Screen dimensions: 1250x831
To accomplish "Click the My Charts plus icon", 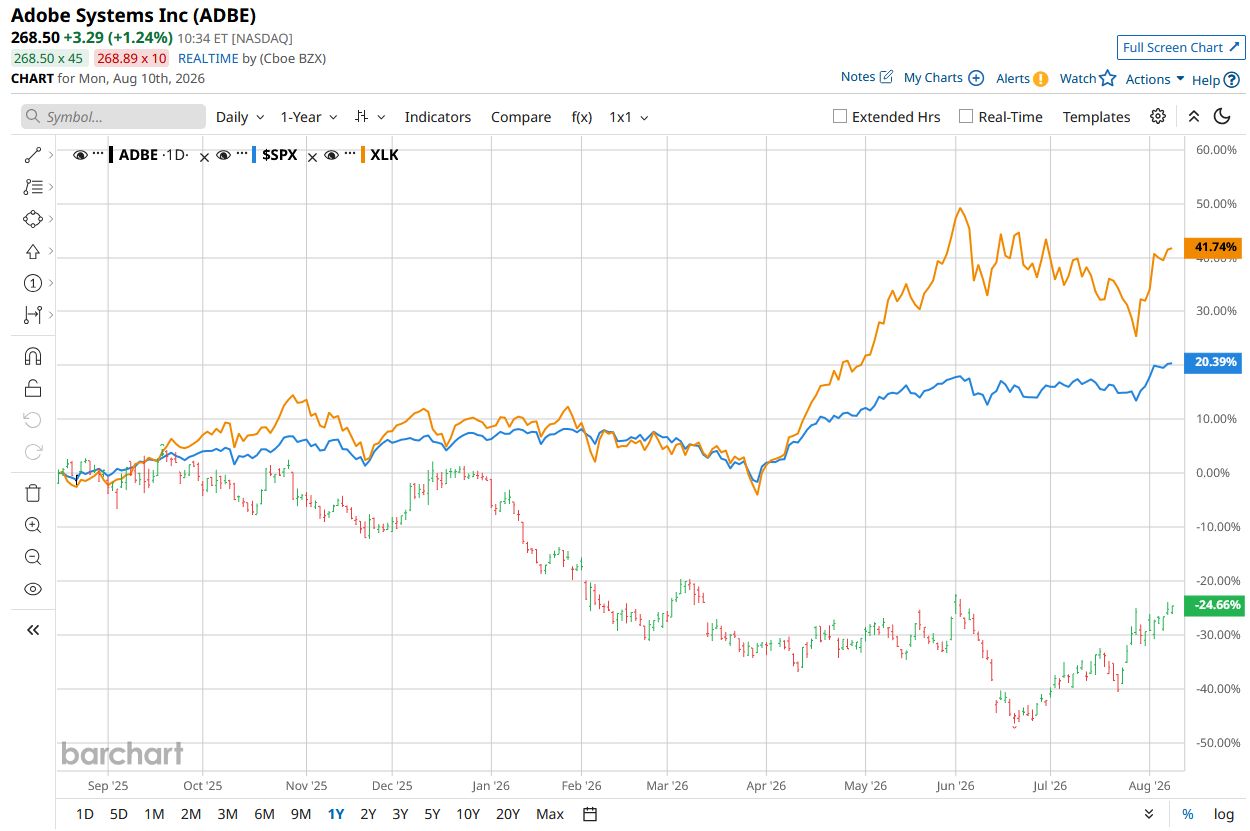I will [976, 78].
